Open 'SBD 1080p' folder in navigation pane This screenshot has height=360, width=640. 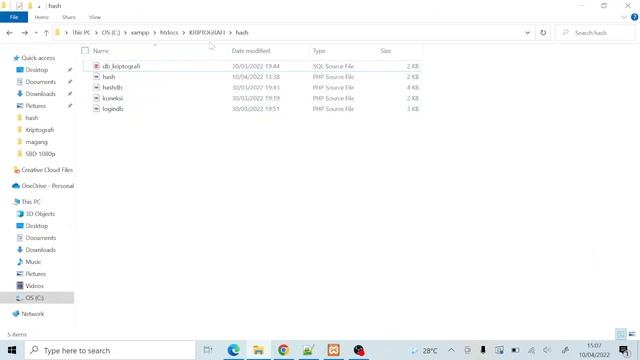[40, 154]
